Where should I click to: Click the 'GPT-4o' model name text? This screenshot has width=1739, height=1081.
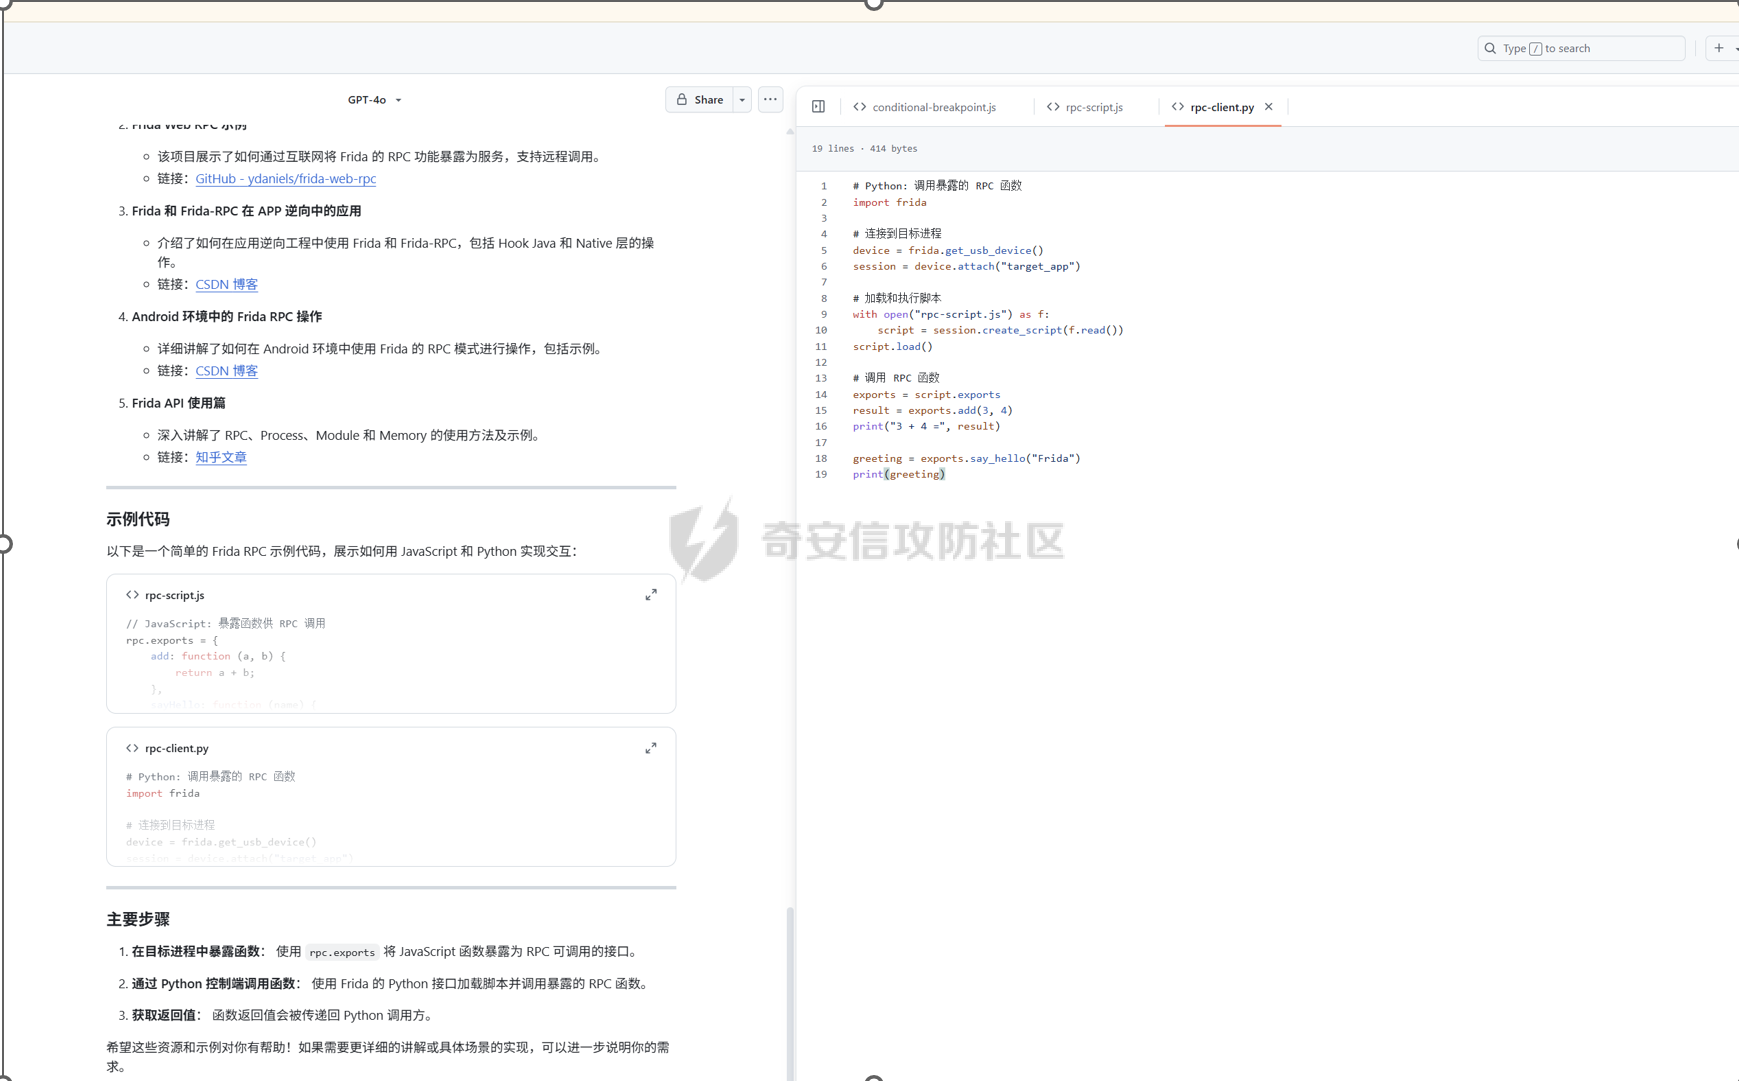(x=367, y=100)
